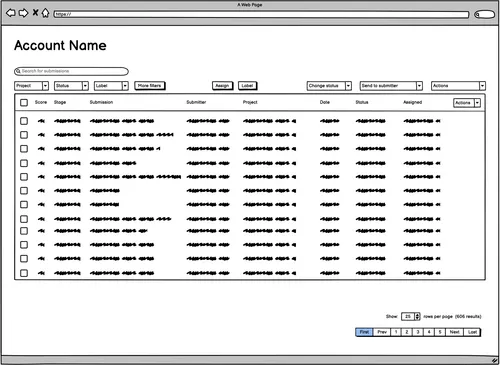Image resolution: width=500 pixels, height=365 pixels.
Task: Sort by the Submitter column header
Action: (x=196, y=102)
